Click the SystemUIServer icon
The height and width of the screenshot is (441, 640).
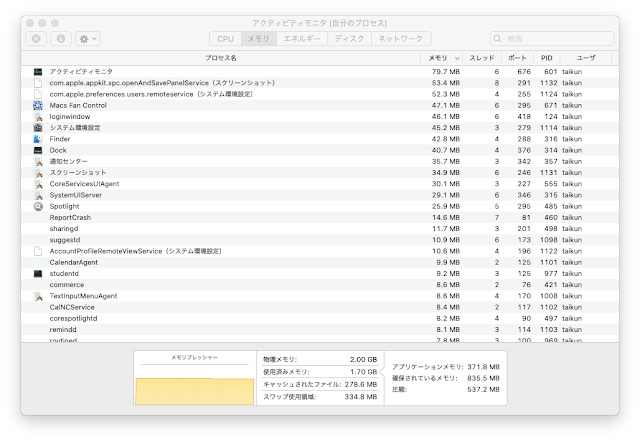(x=38, y=195)
